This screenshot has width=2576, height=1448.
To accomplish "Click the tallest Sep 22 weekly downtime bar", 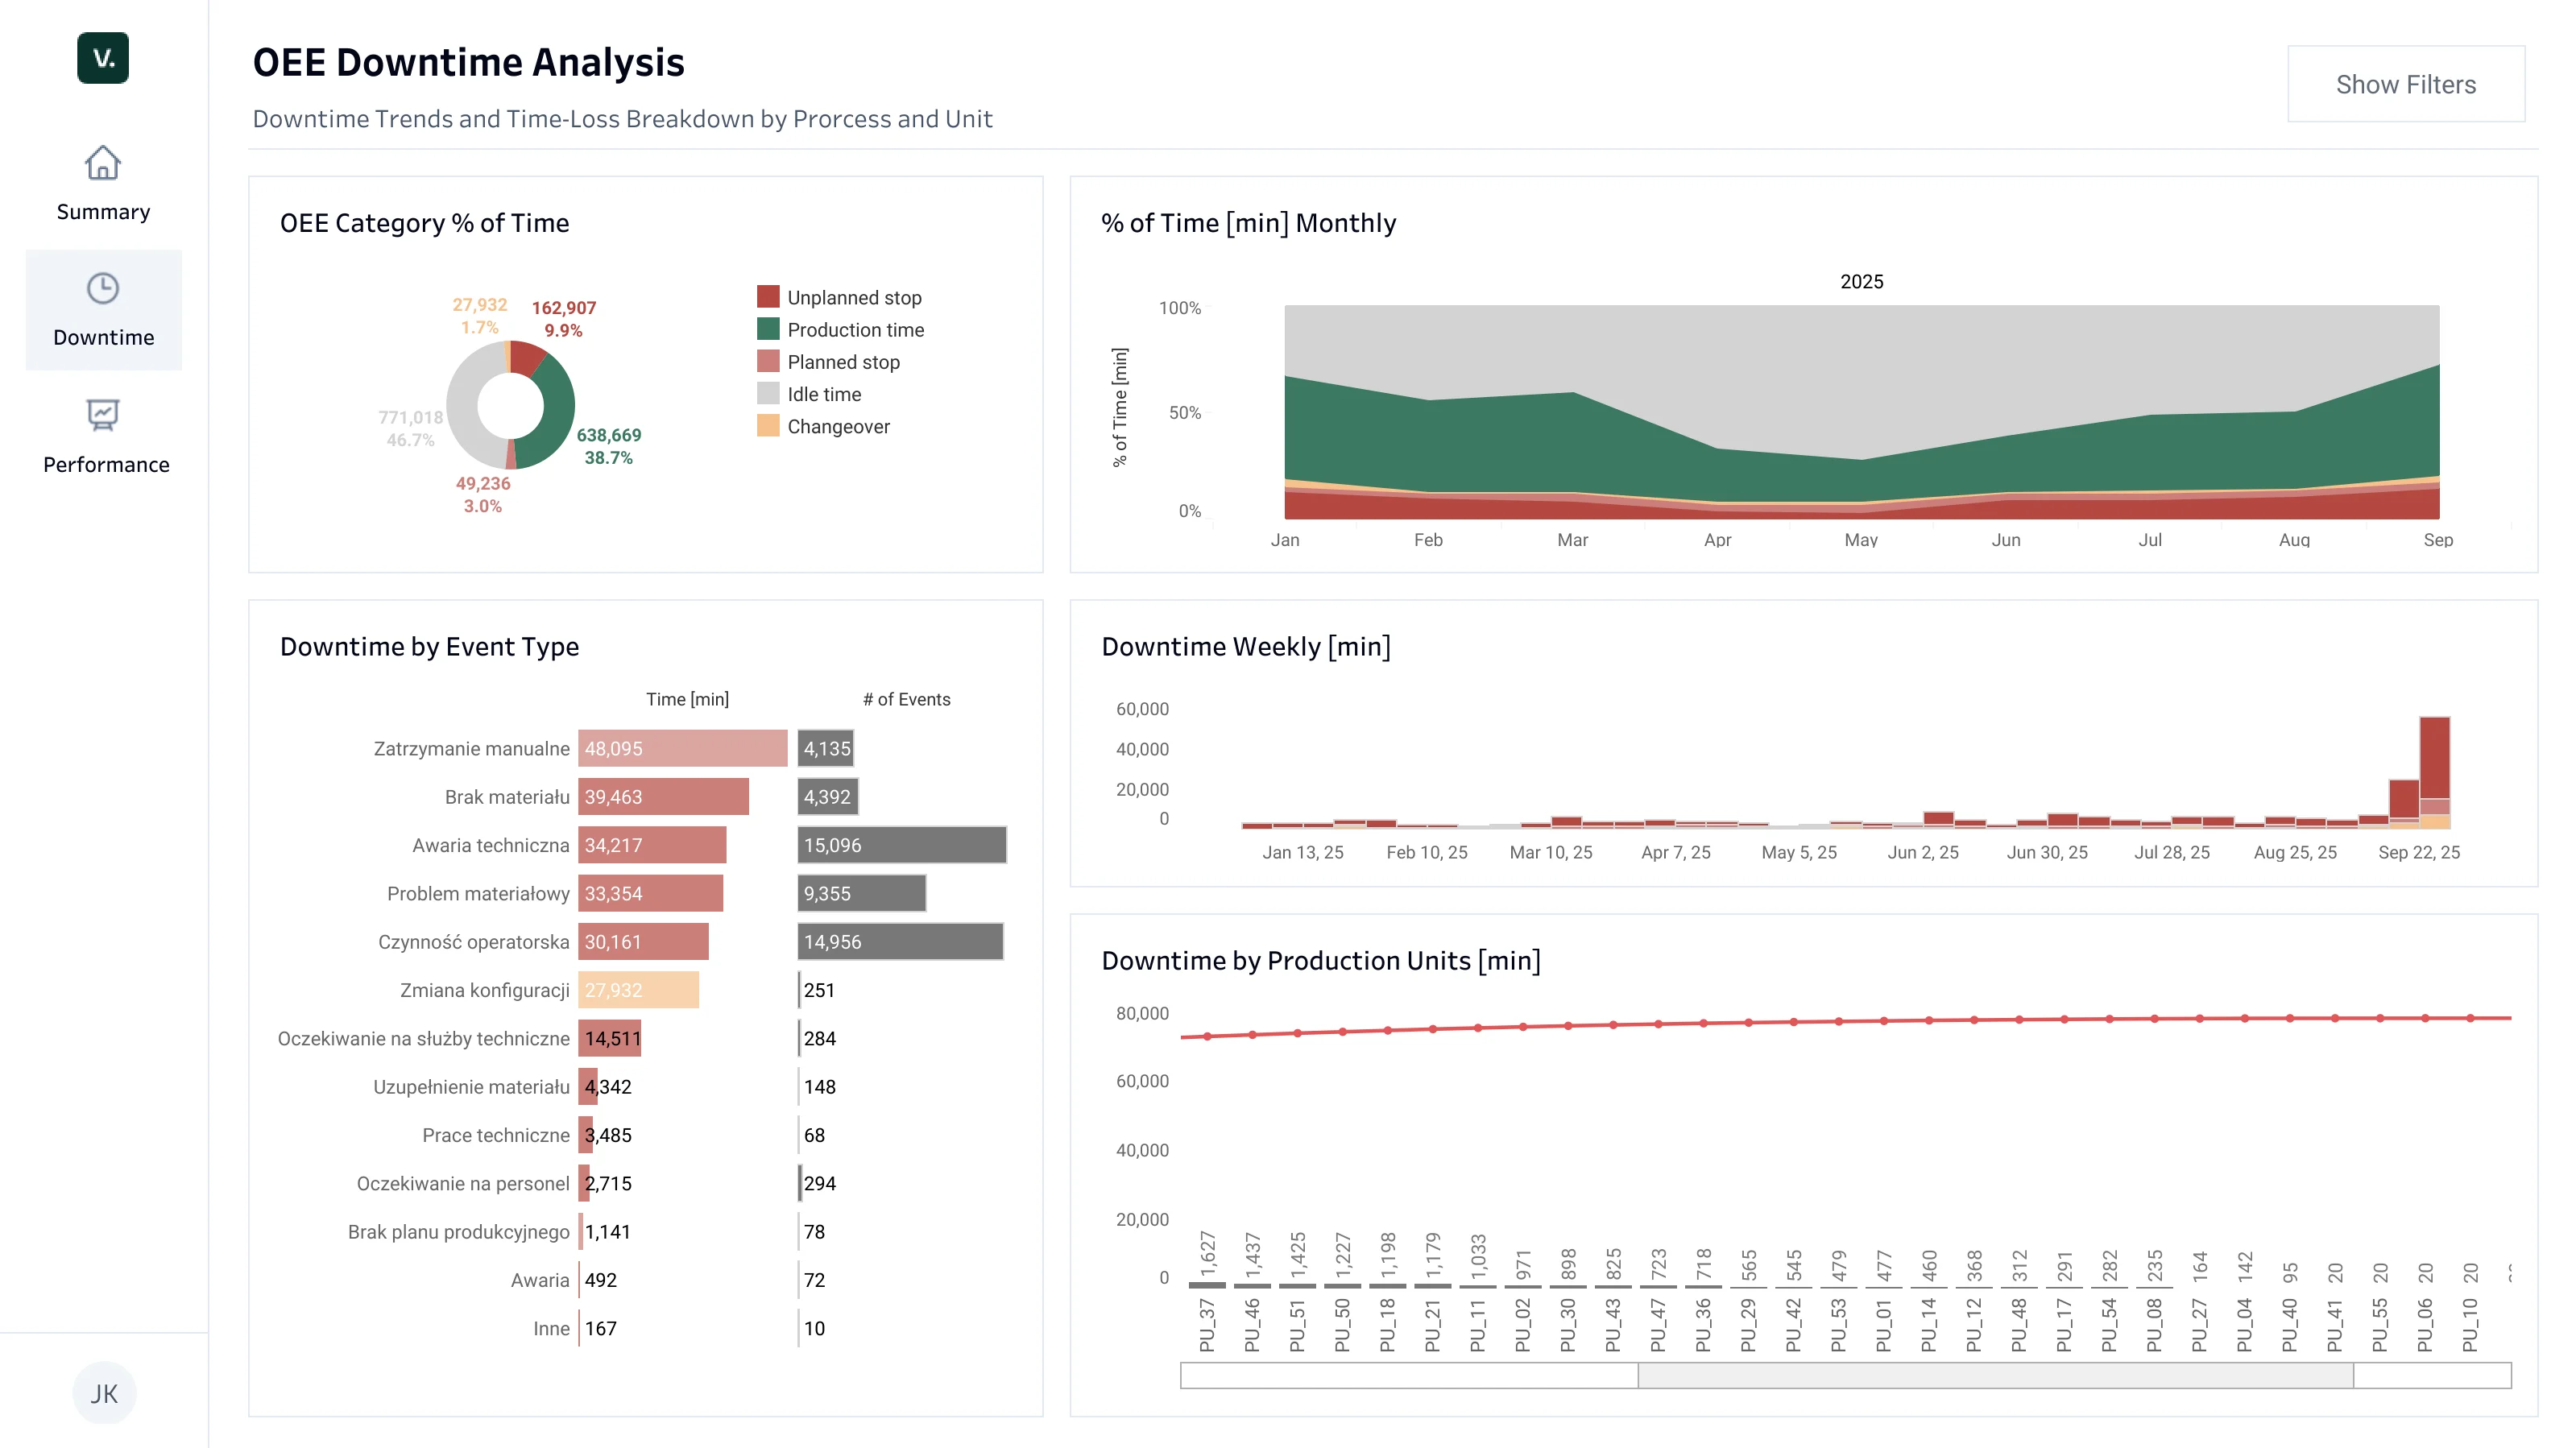I will click(2434, 772).
